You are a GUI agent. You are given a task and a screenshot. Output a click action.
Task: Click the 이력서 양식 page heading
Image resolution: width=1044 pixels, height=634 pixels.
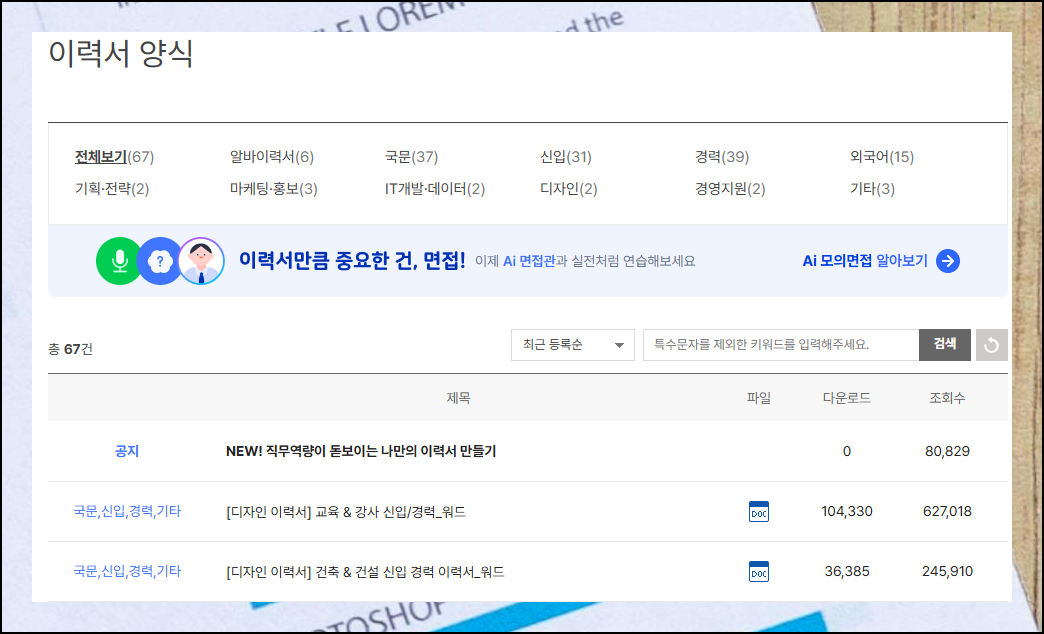click(121, 53)
